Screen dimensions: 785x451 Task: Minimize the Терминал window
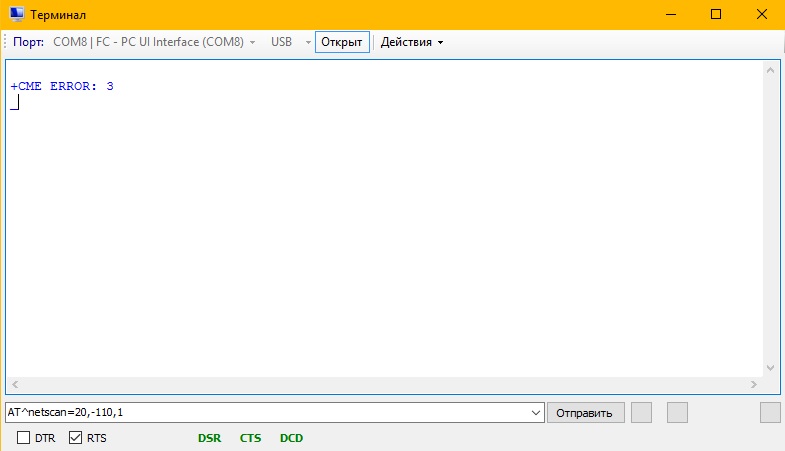coord(671,15)
